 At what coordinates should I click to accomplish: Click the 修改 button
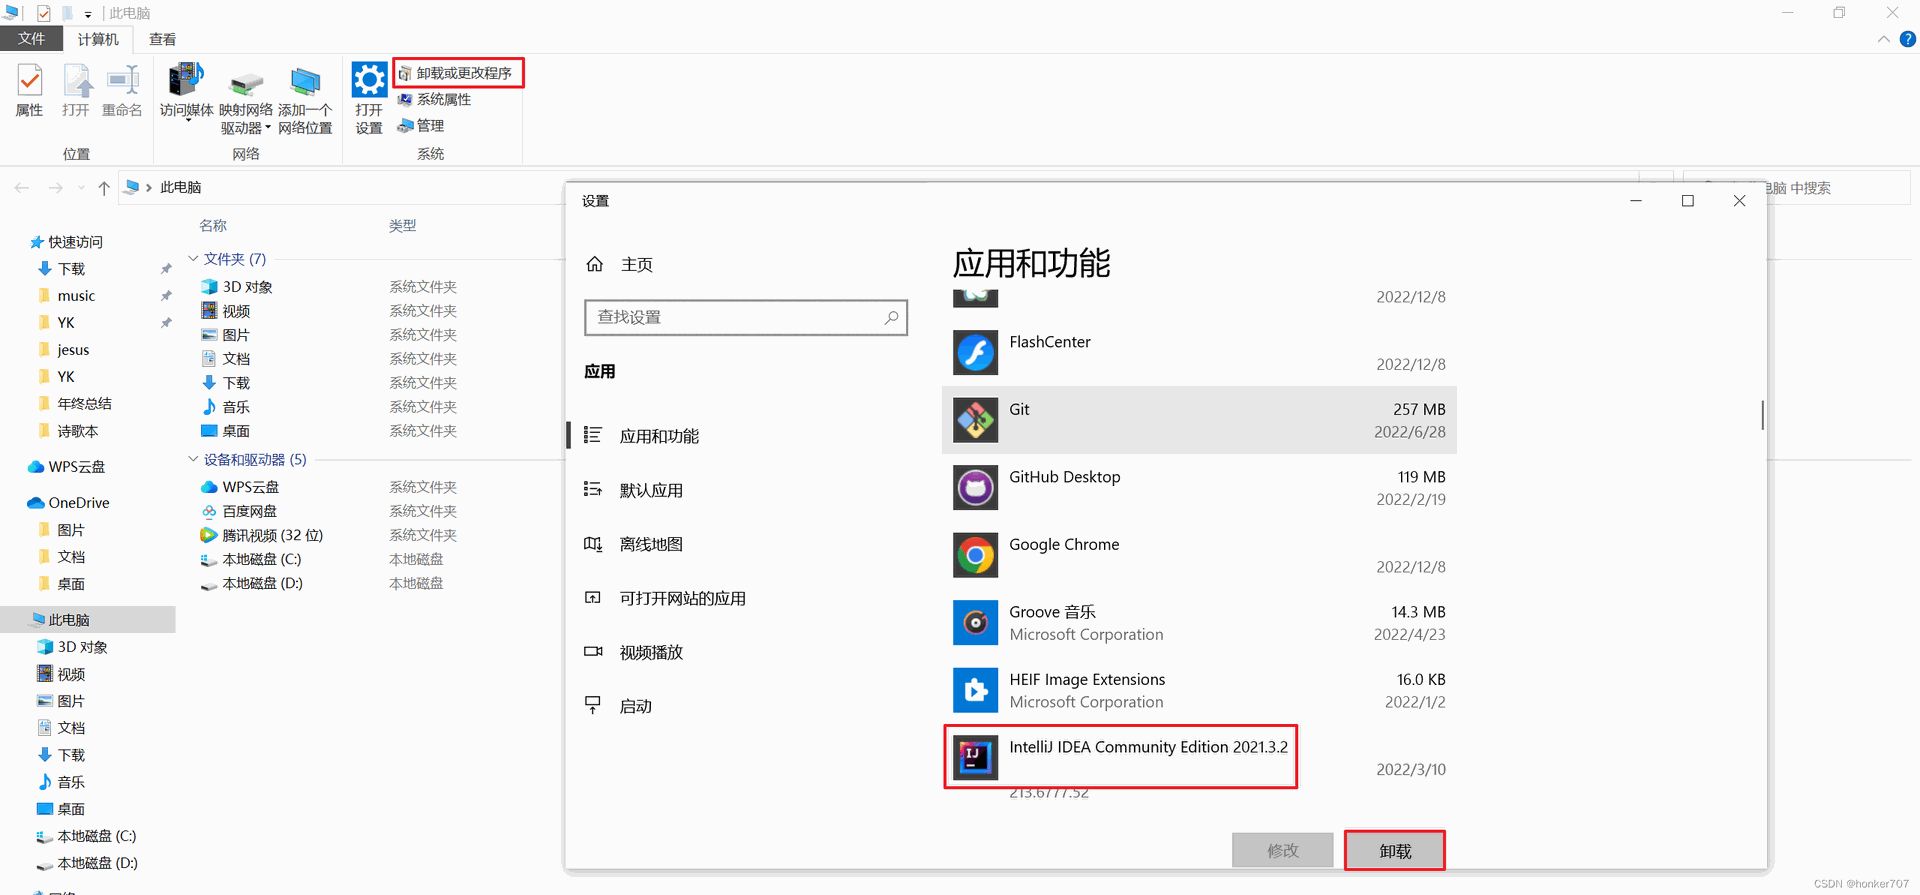coord(1283,851)
